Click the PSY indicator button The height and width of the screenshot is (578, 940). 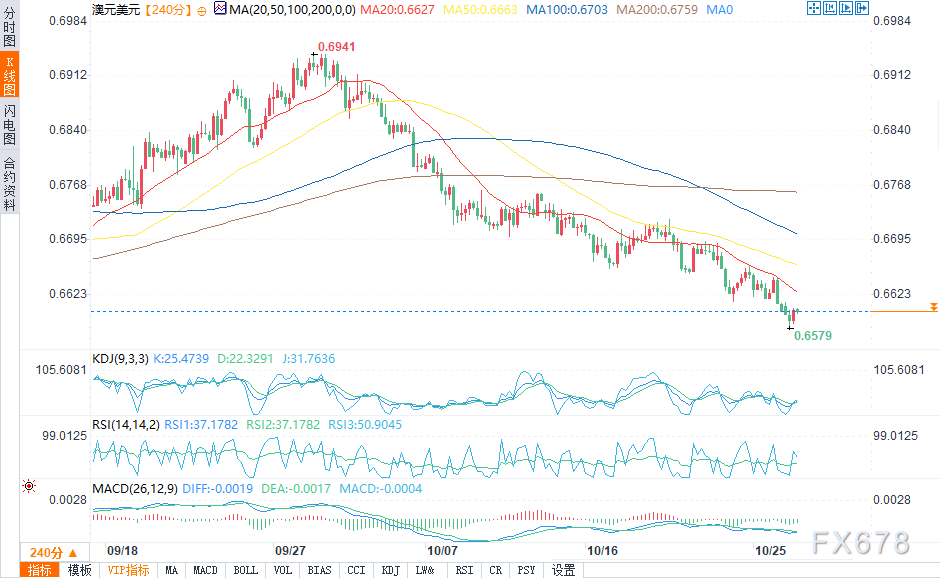[x=526, y=570]
